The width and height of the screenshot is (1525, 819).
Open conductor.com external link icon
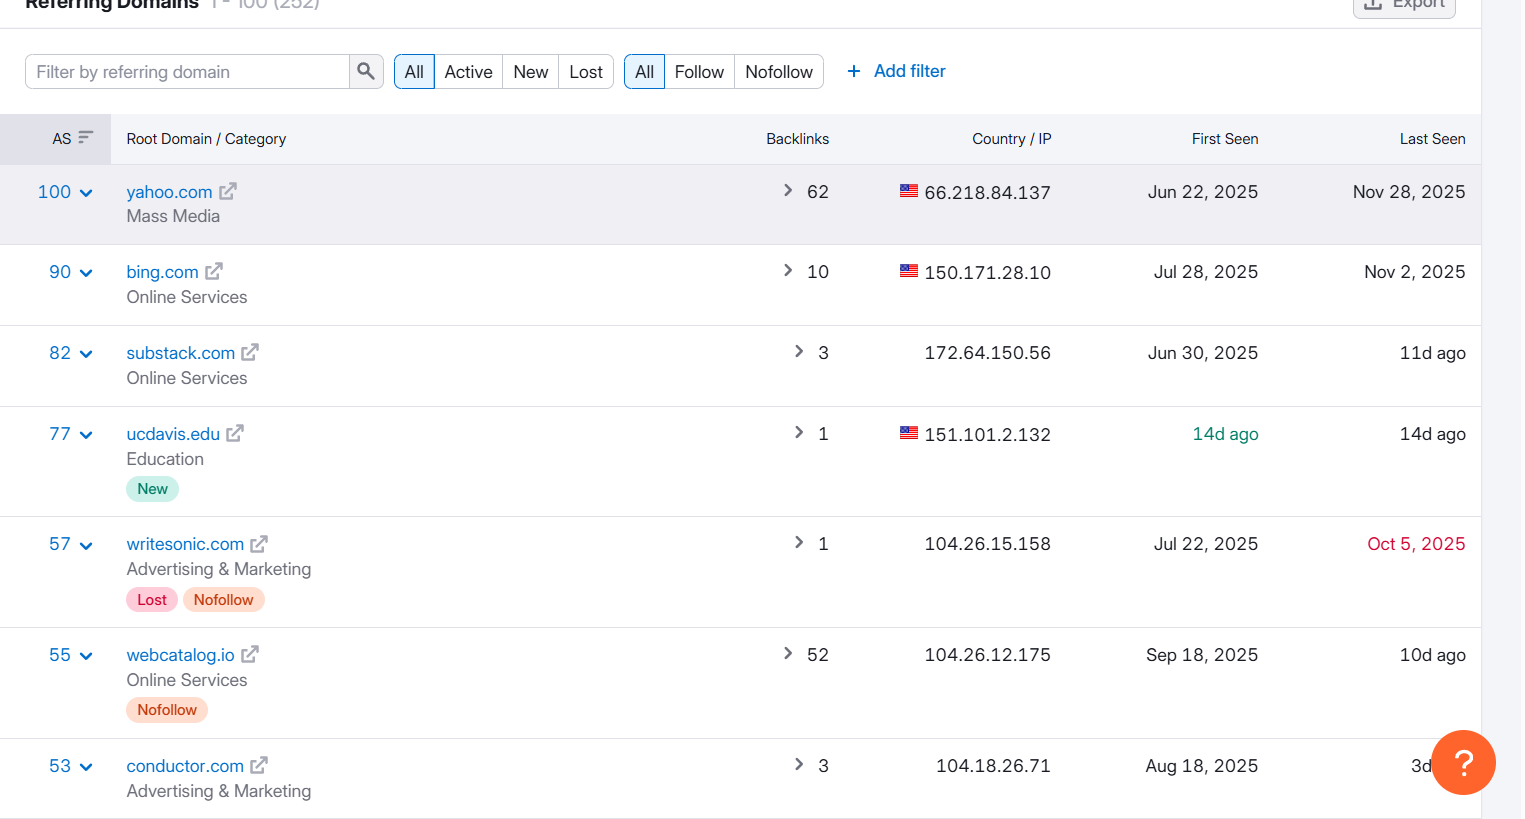click(259, 765)
